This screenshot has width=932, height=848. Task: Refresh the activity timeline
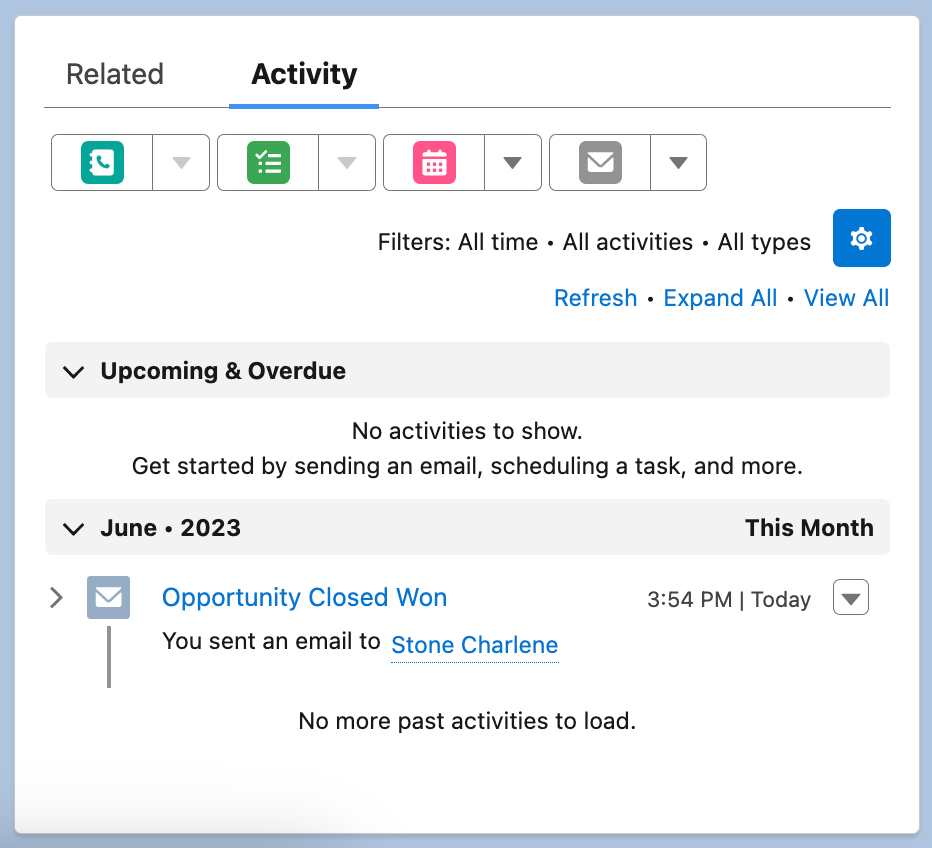coord(595,298)
